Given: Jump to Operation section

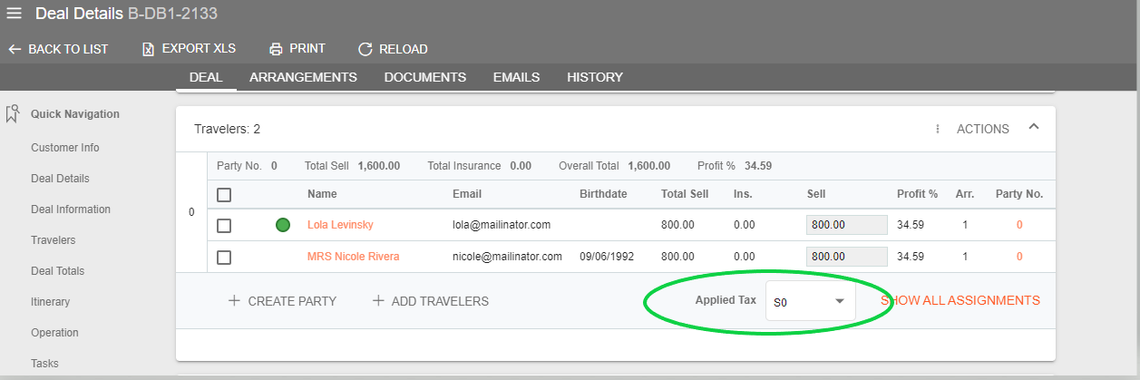Looking at the screenshot, I should pos(55,333).
